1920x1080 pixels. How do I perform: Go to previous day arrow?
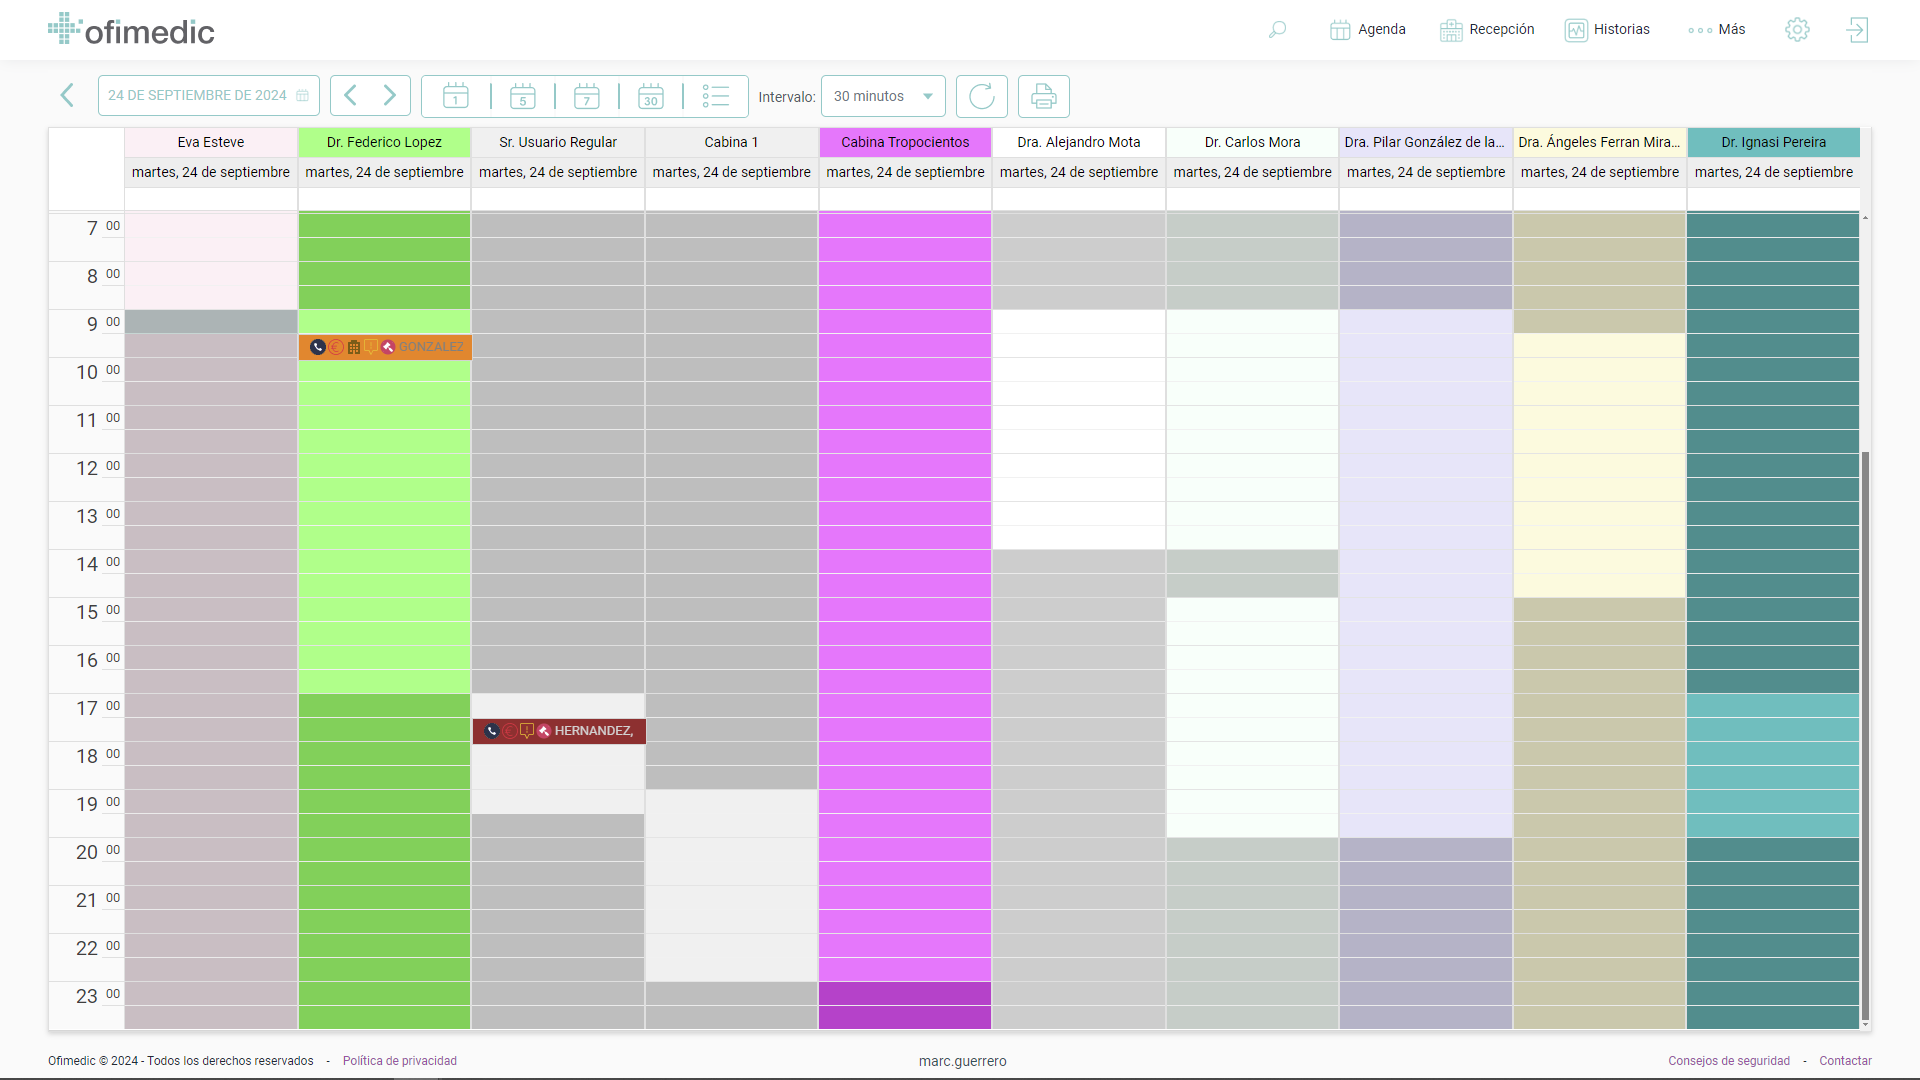pos(351,96)
